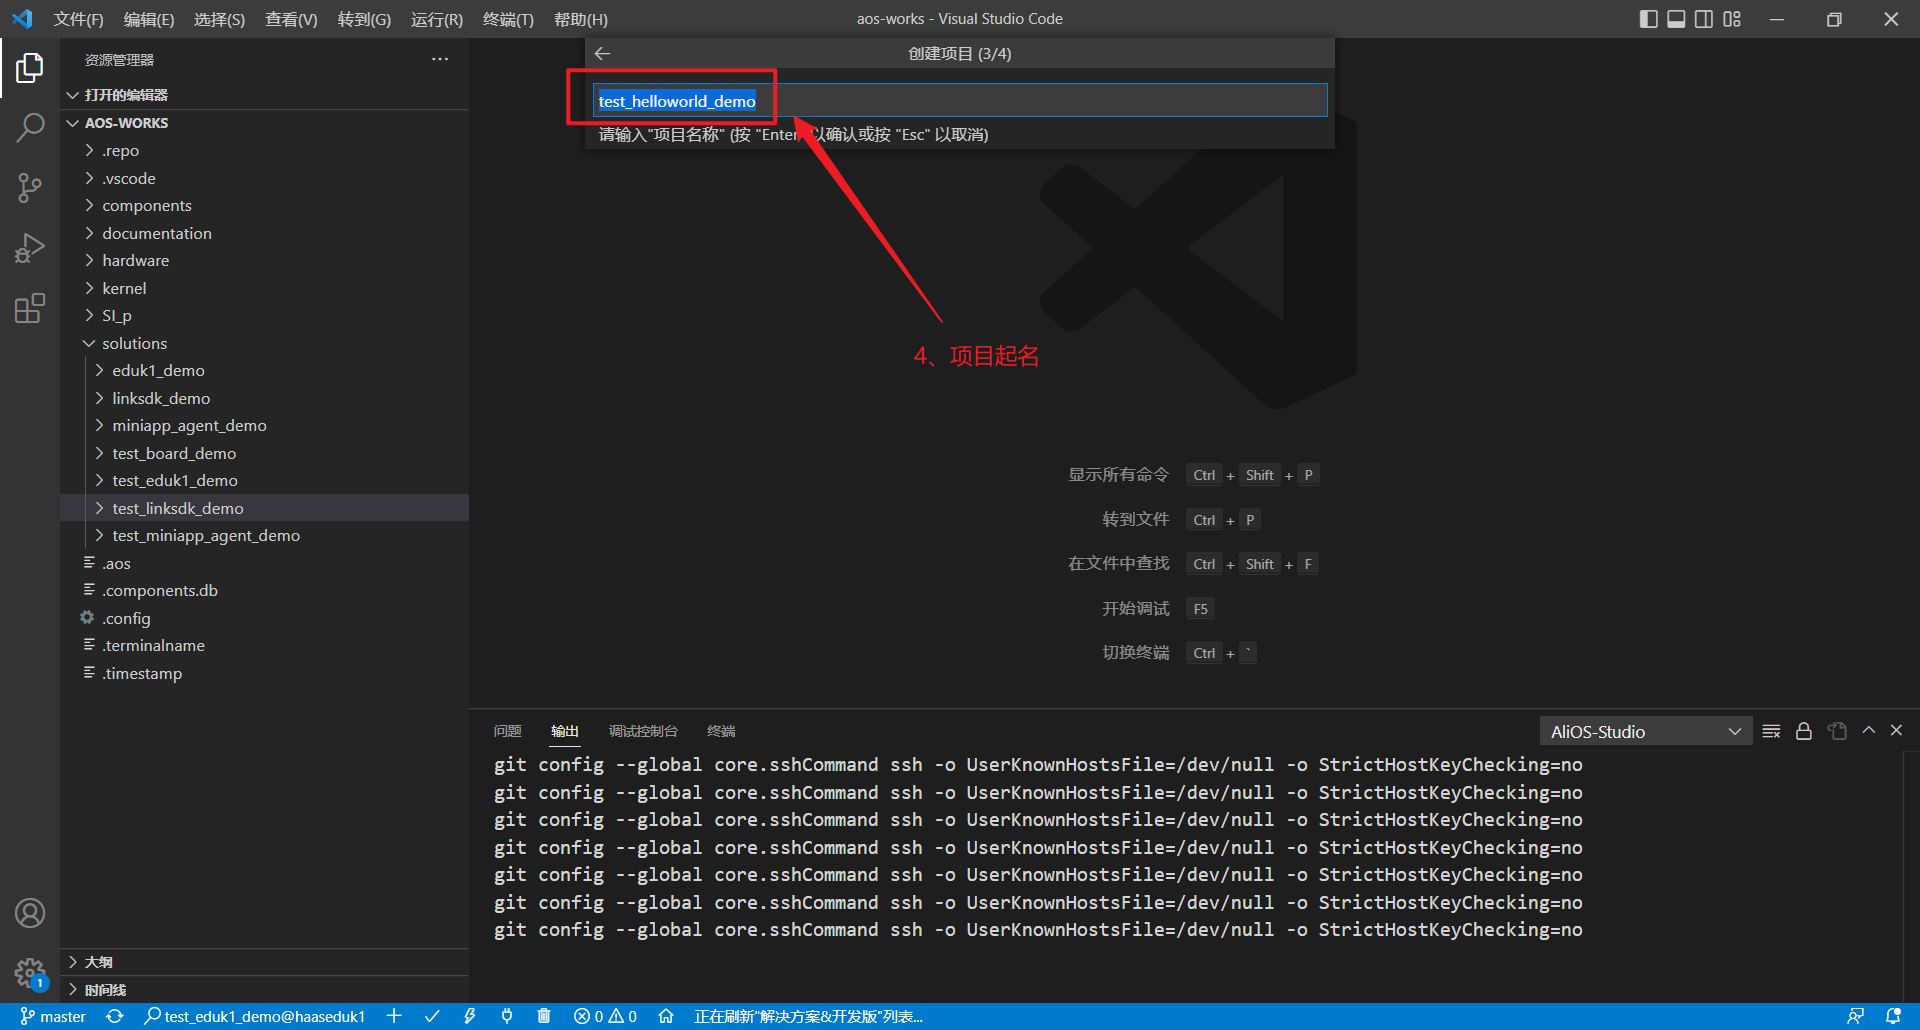
Task: Open the Explorer view in activity bar
Action: click(30, 68)
